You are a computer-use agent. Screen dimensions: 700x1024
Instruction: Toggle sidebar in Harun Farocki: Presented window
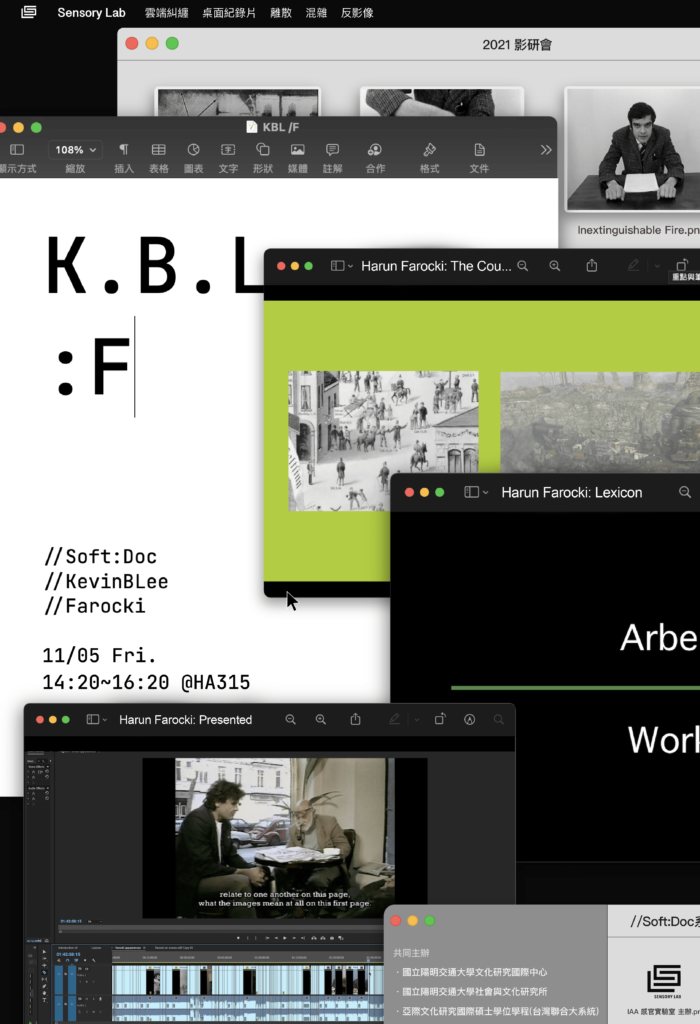click(93, 719)
